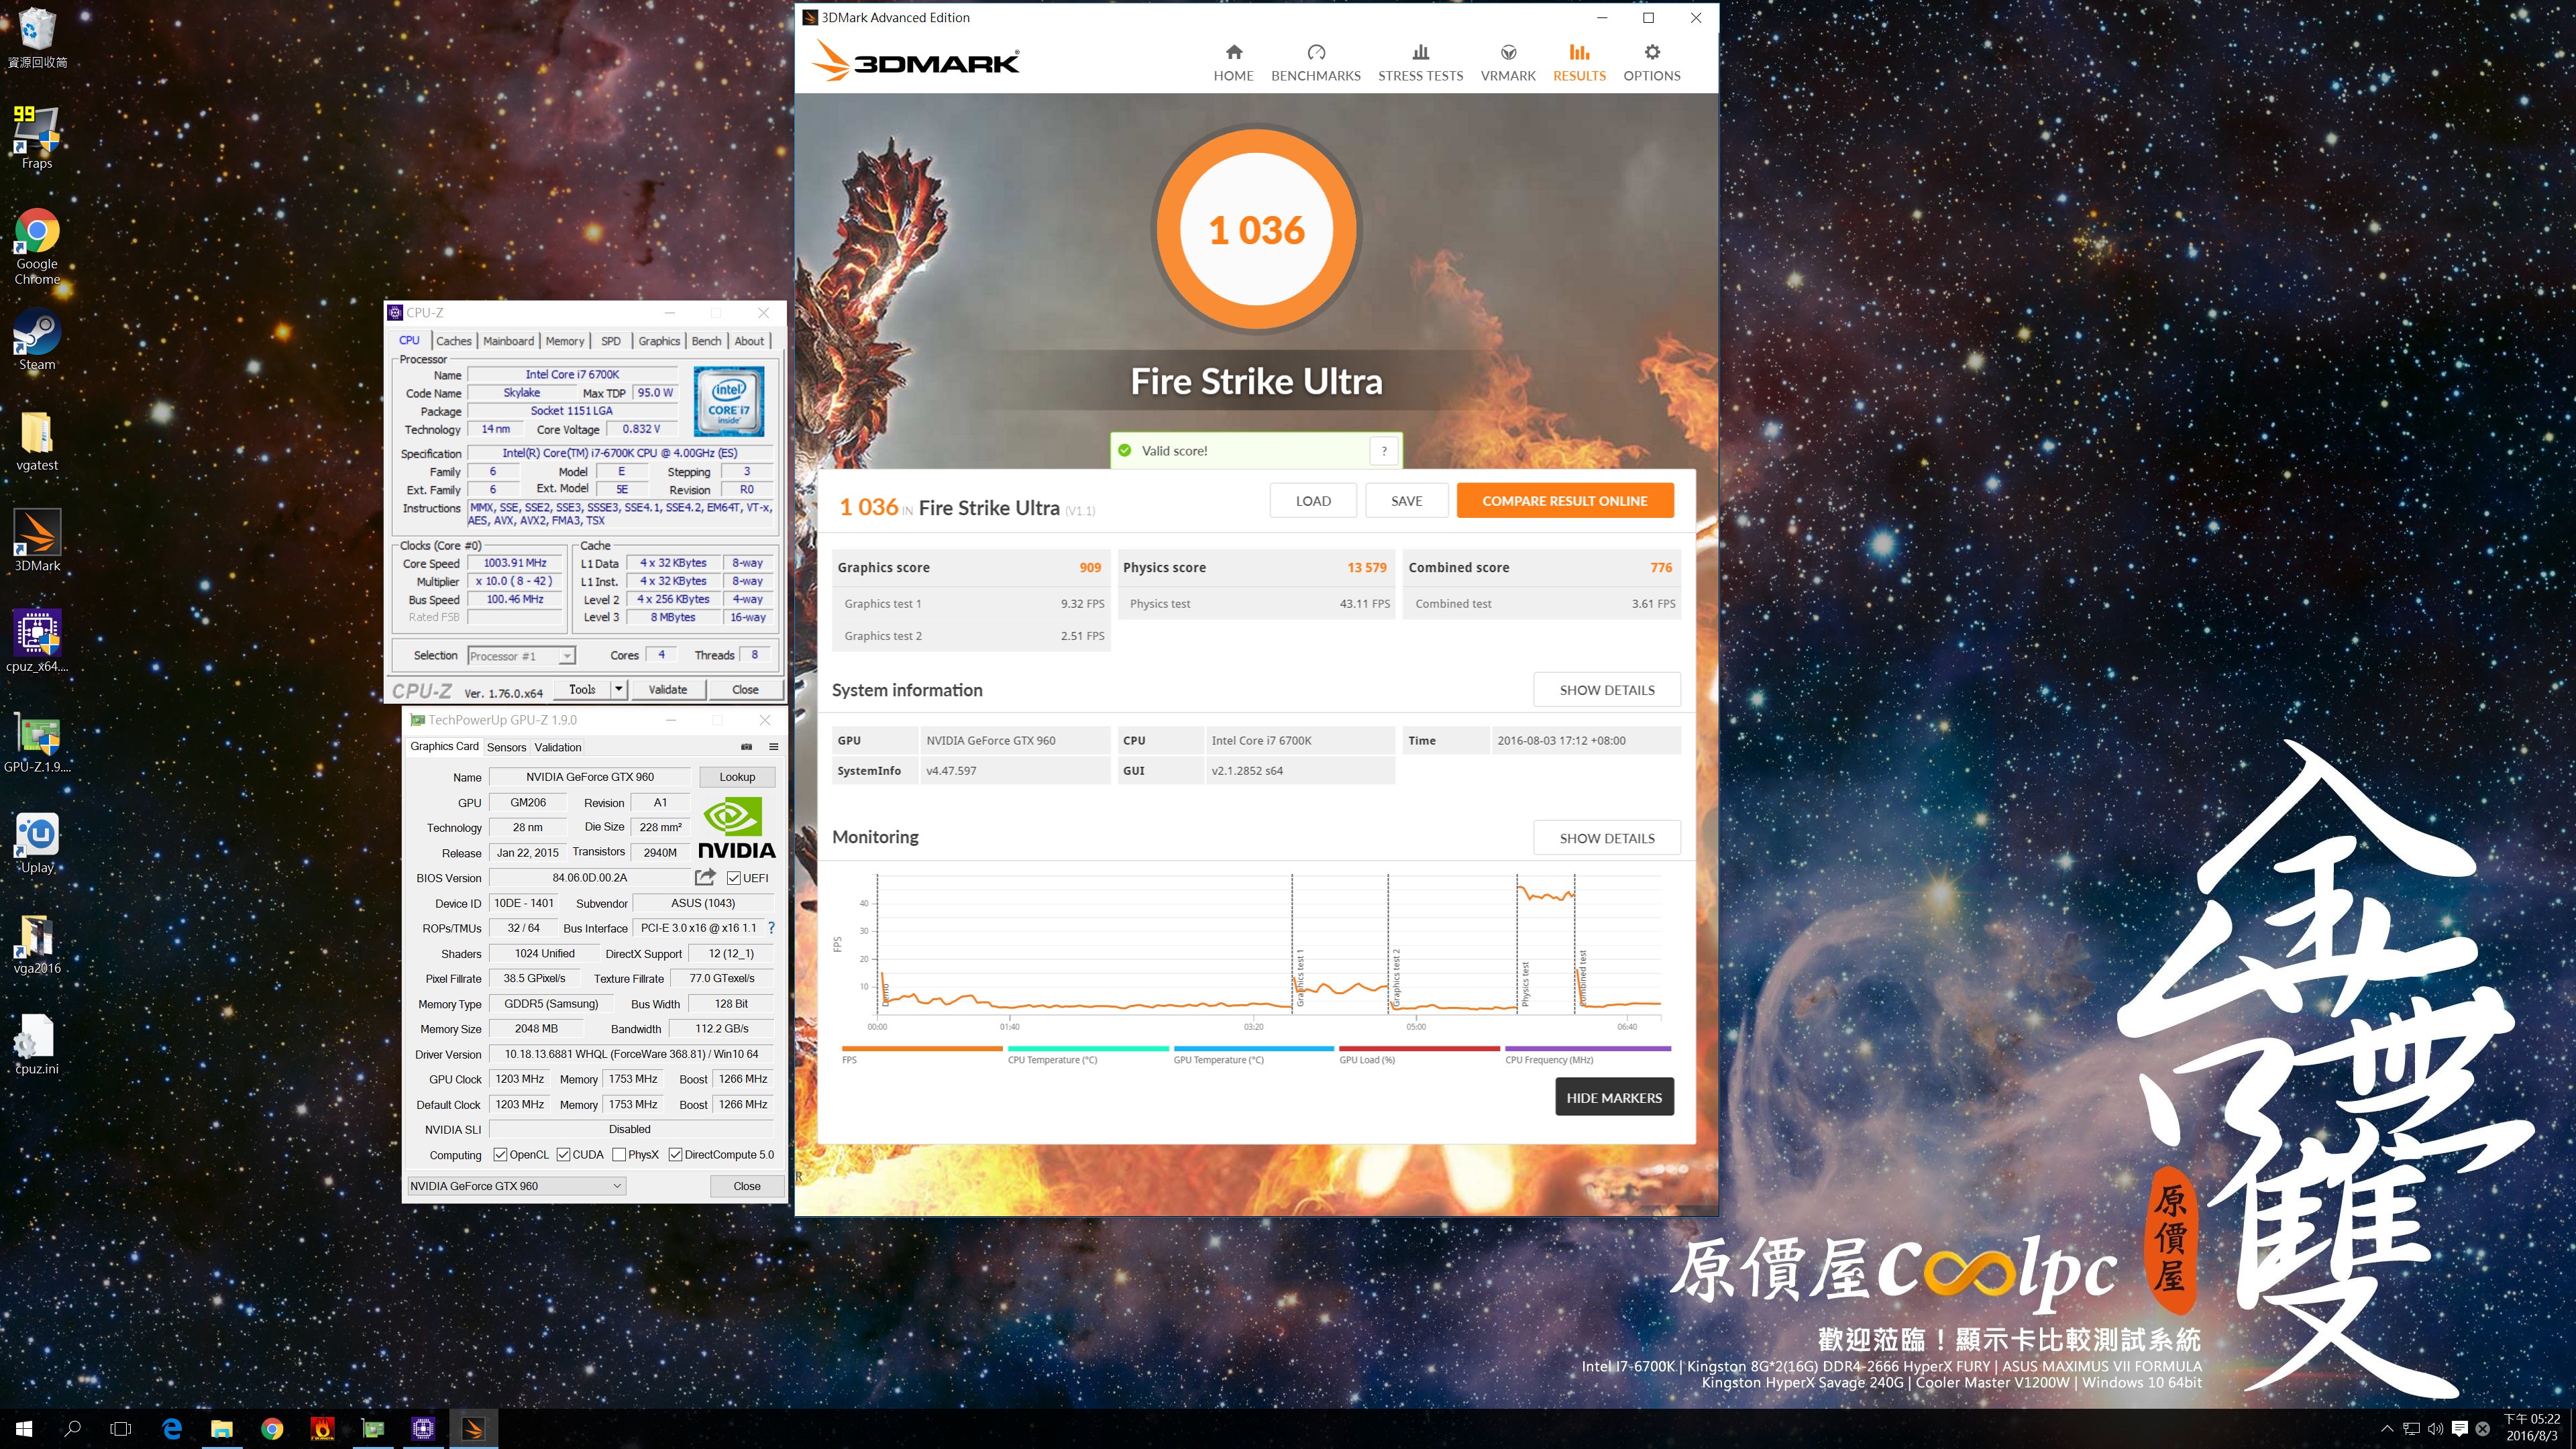
Task: Toggle OpenCL checkbox in GPU-Z
Action: 500,1154
